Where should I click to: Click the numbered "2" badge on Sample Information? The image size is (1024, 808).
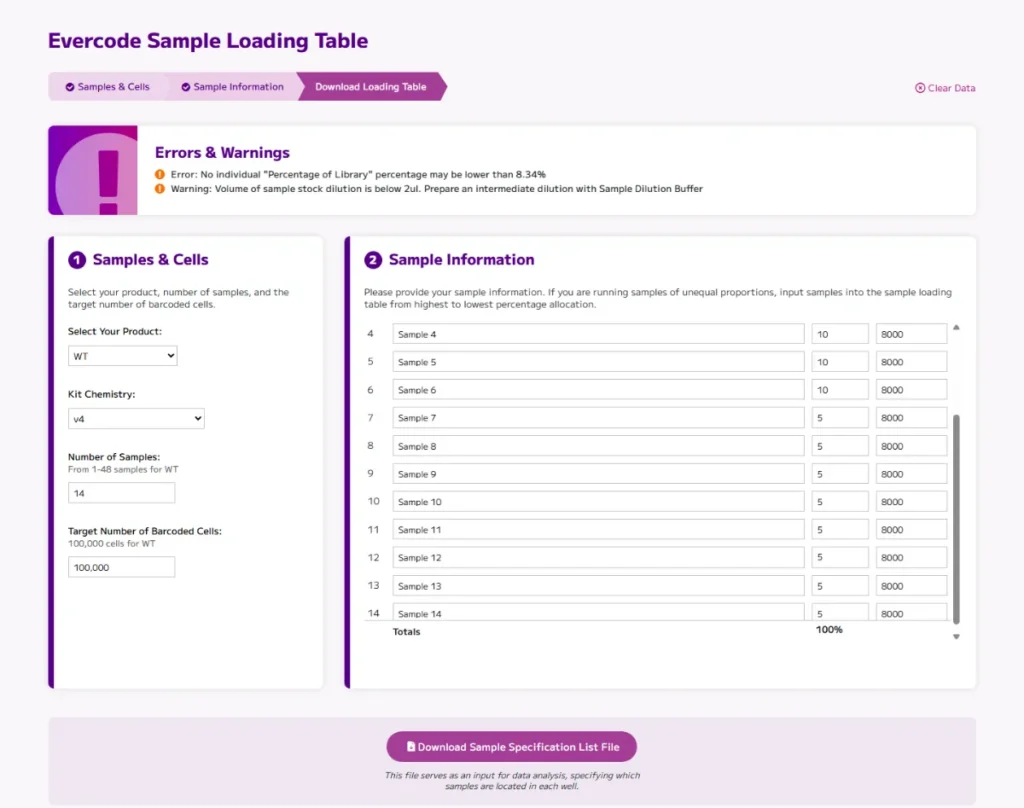coord(371,260)
